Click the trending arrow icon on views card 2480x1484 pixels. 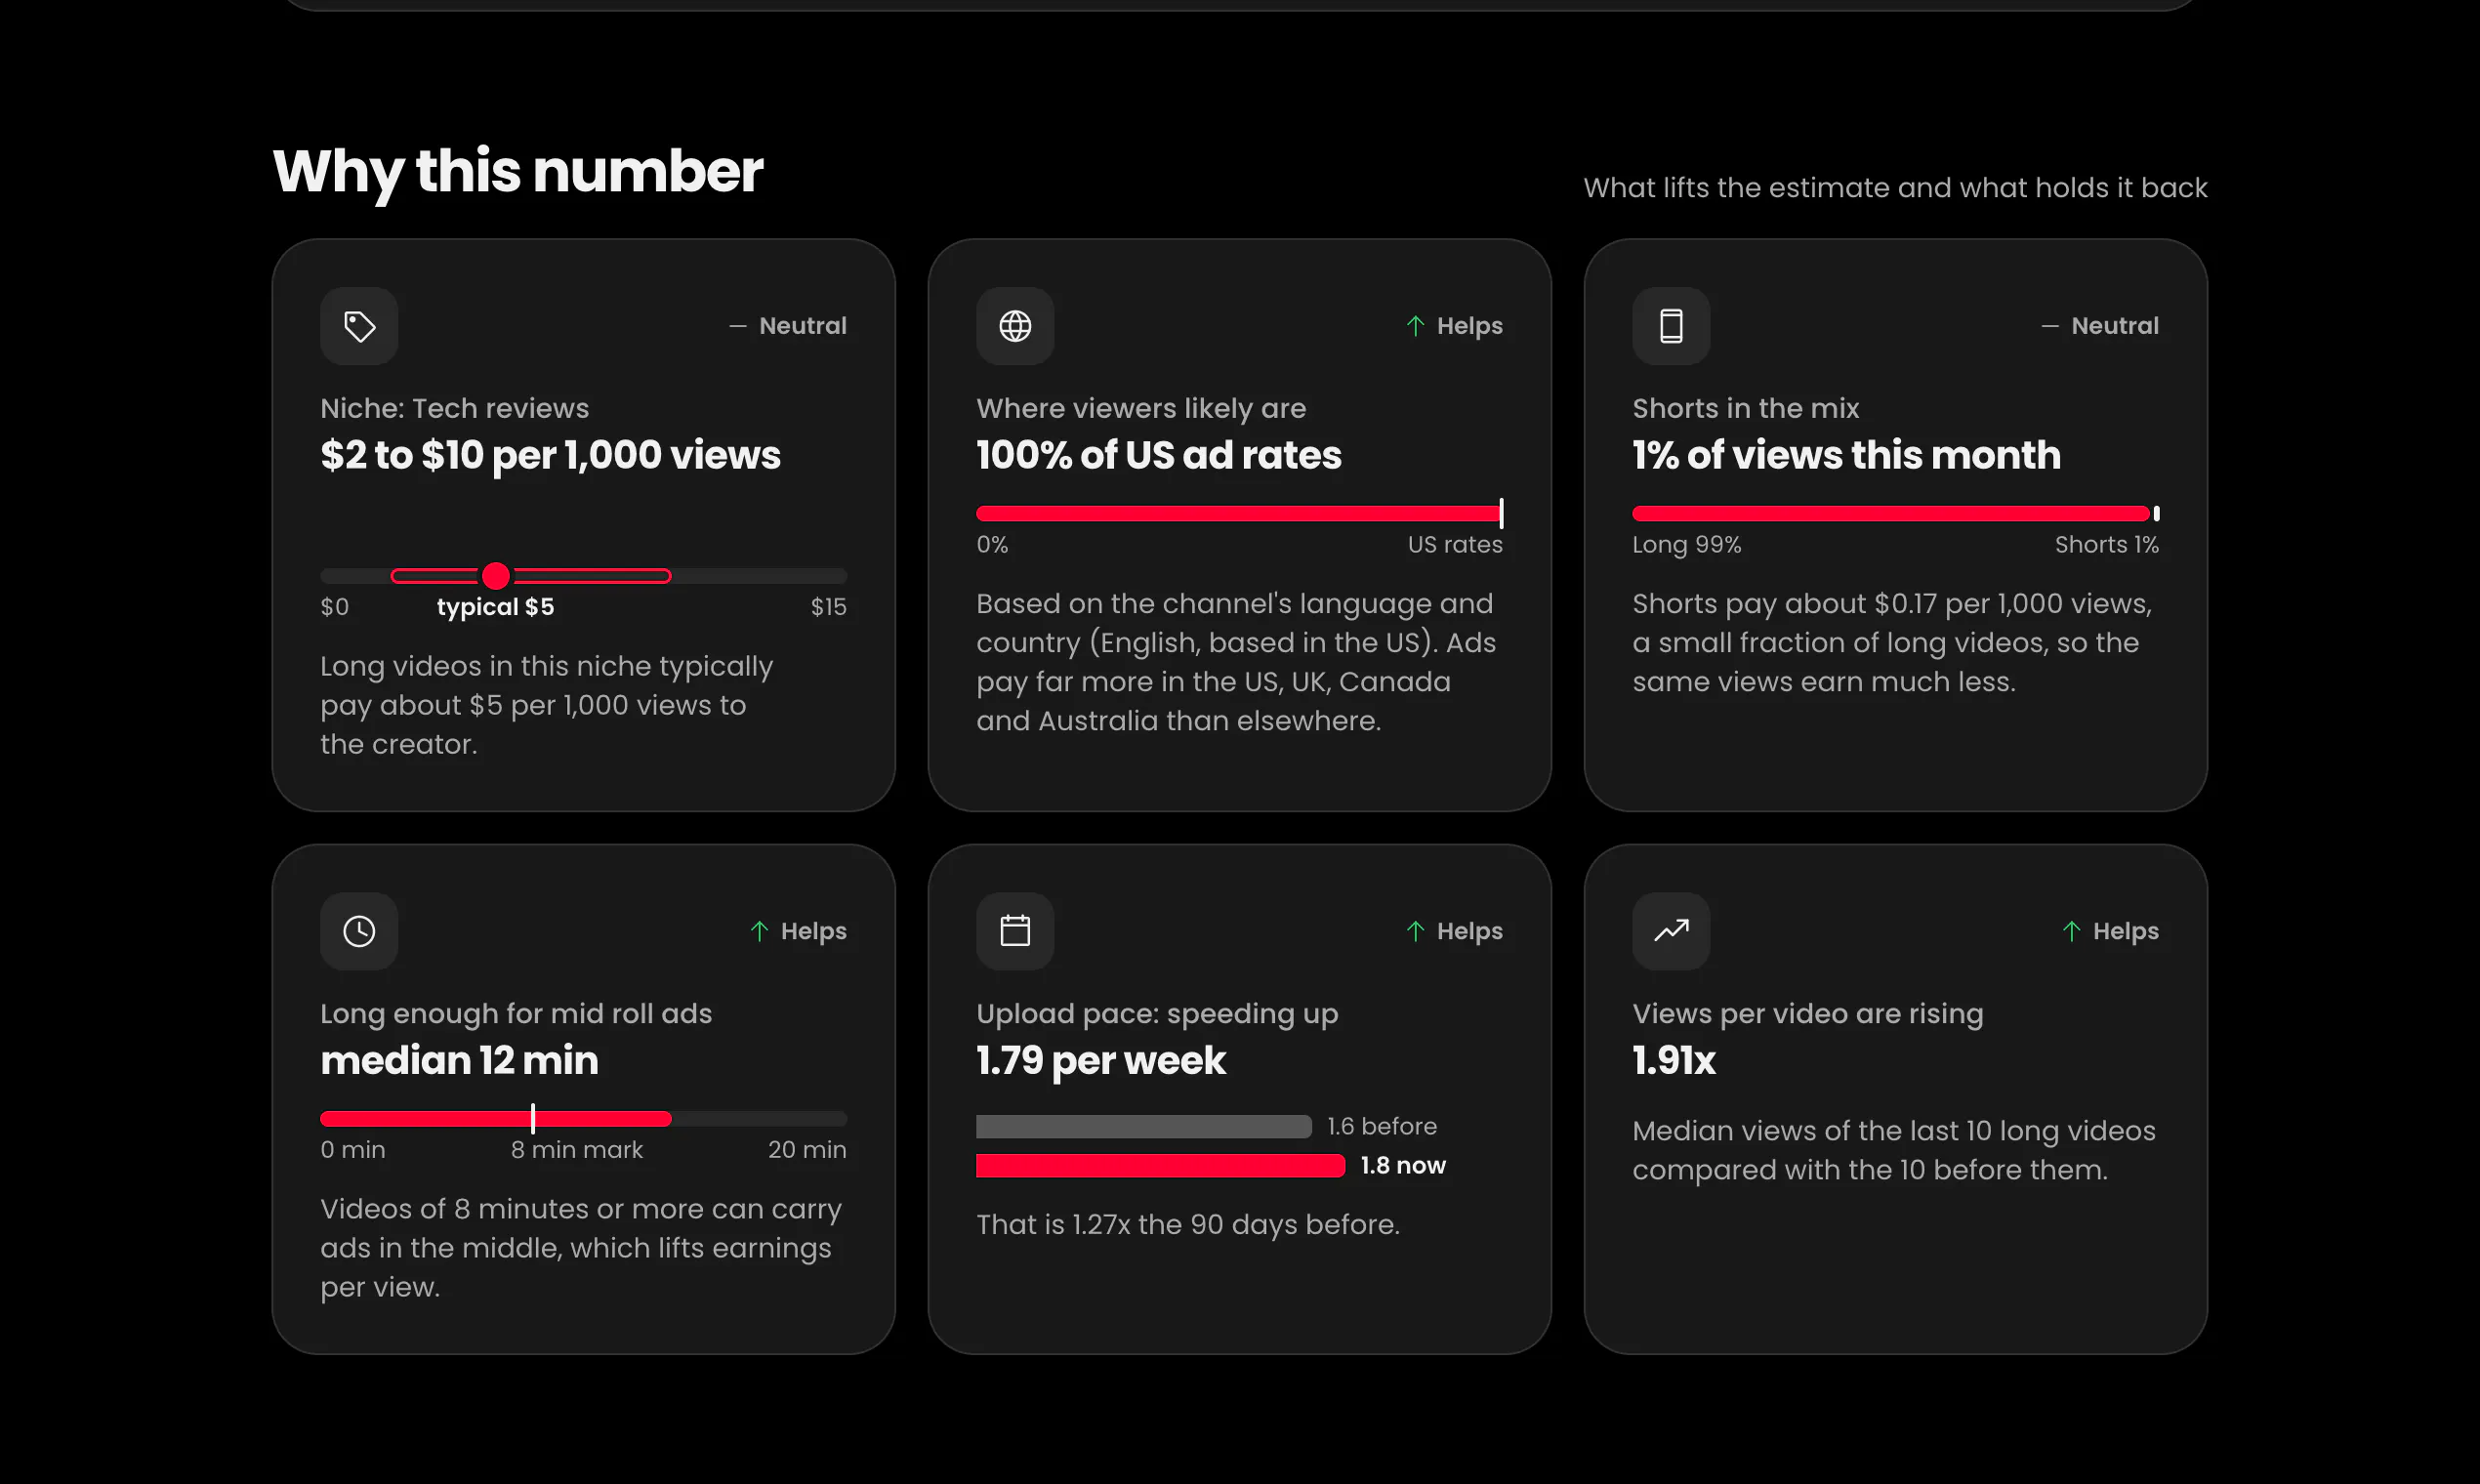coord(1671,931)
